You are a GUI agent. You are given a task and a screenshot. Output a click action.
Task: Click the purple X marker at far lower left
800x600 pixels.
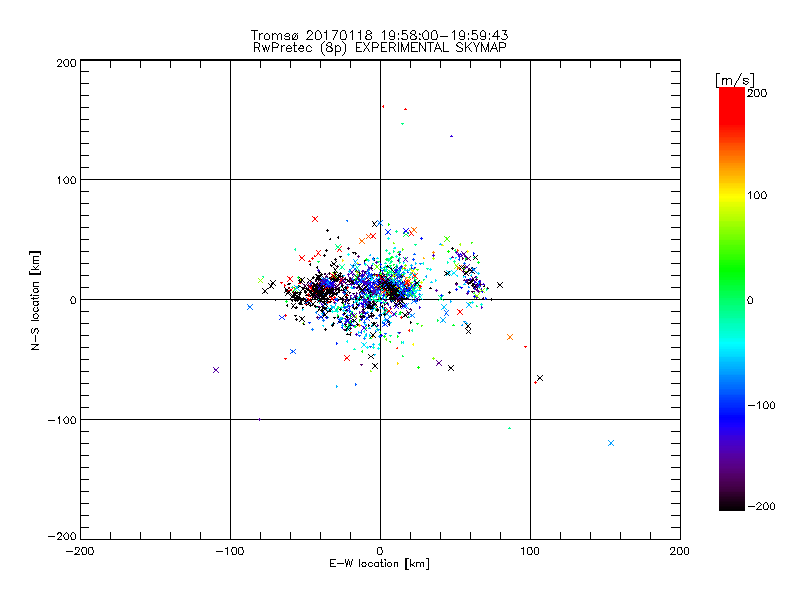tap(216, 370)
